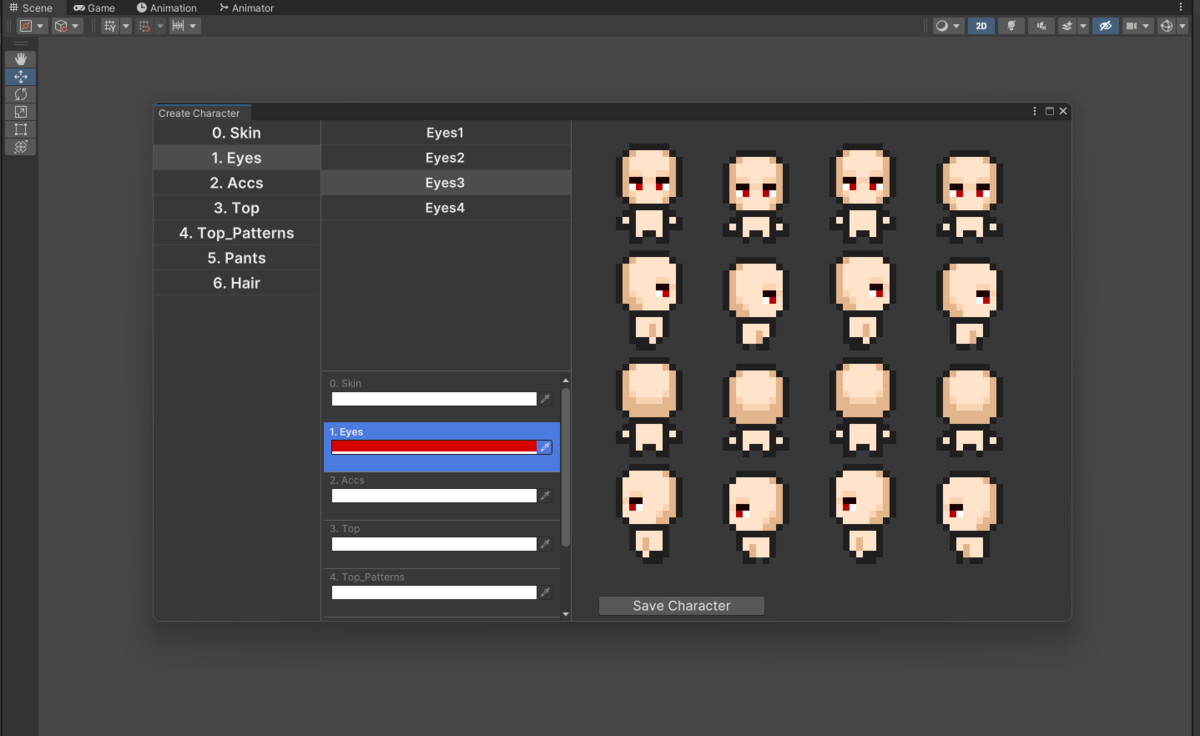Click the top-left front-facing character sprite
This screenshot has width=1200, height=736.
tap(649, 194)
